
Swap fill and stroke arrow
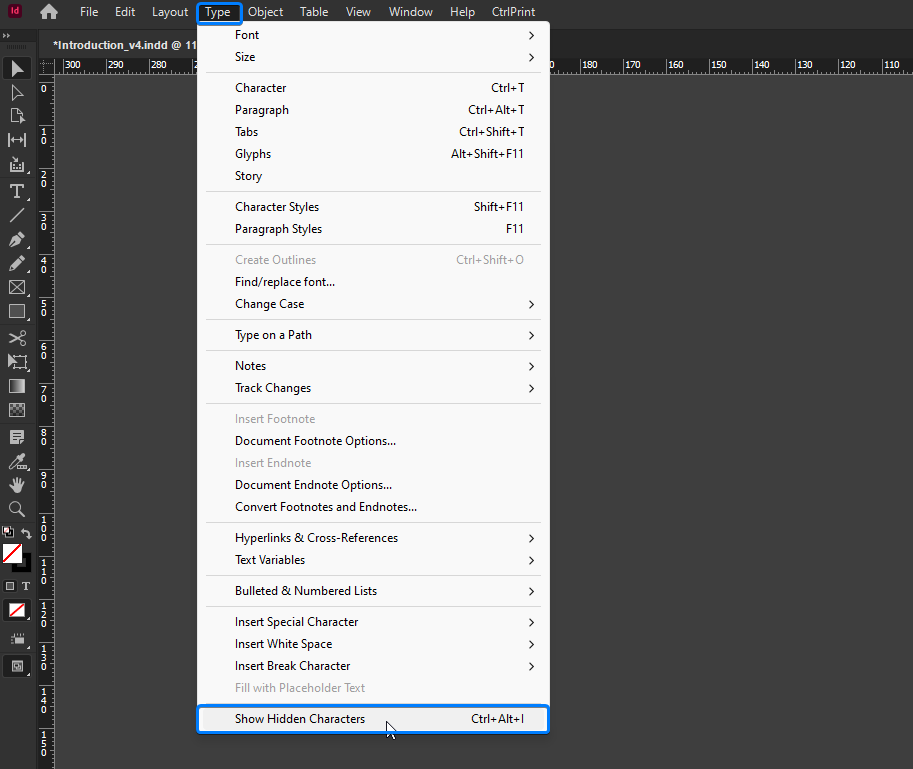coord(26,533)
